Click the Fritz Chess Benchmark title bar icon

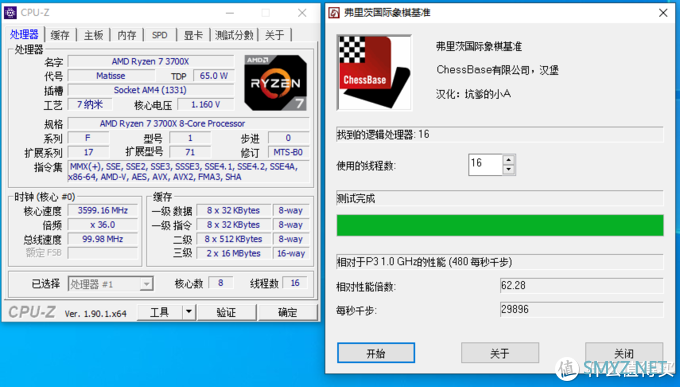click(x=334, y=13)
